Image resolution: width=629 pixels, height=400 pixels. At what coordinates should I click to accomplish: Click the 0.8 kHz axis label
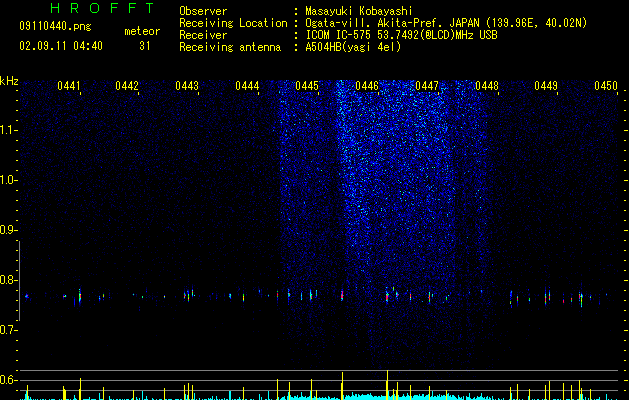pos(8,280)
